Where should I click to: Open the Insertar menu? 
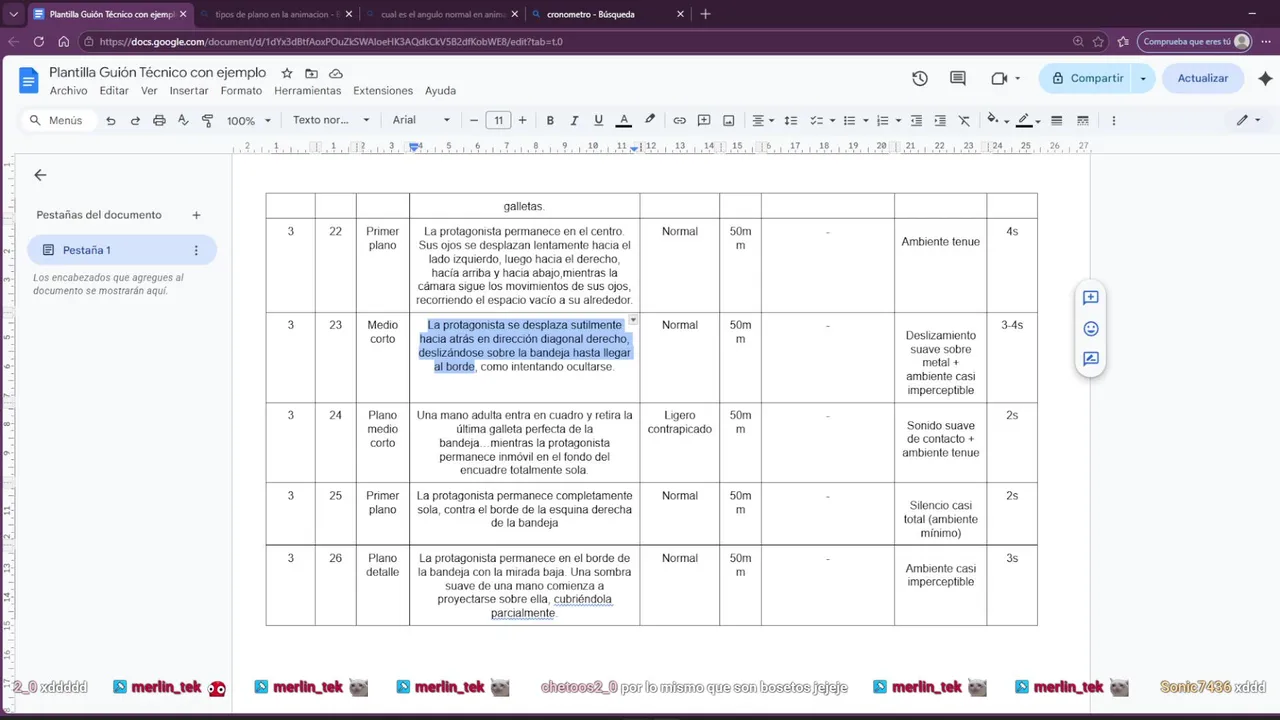189,91
